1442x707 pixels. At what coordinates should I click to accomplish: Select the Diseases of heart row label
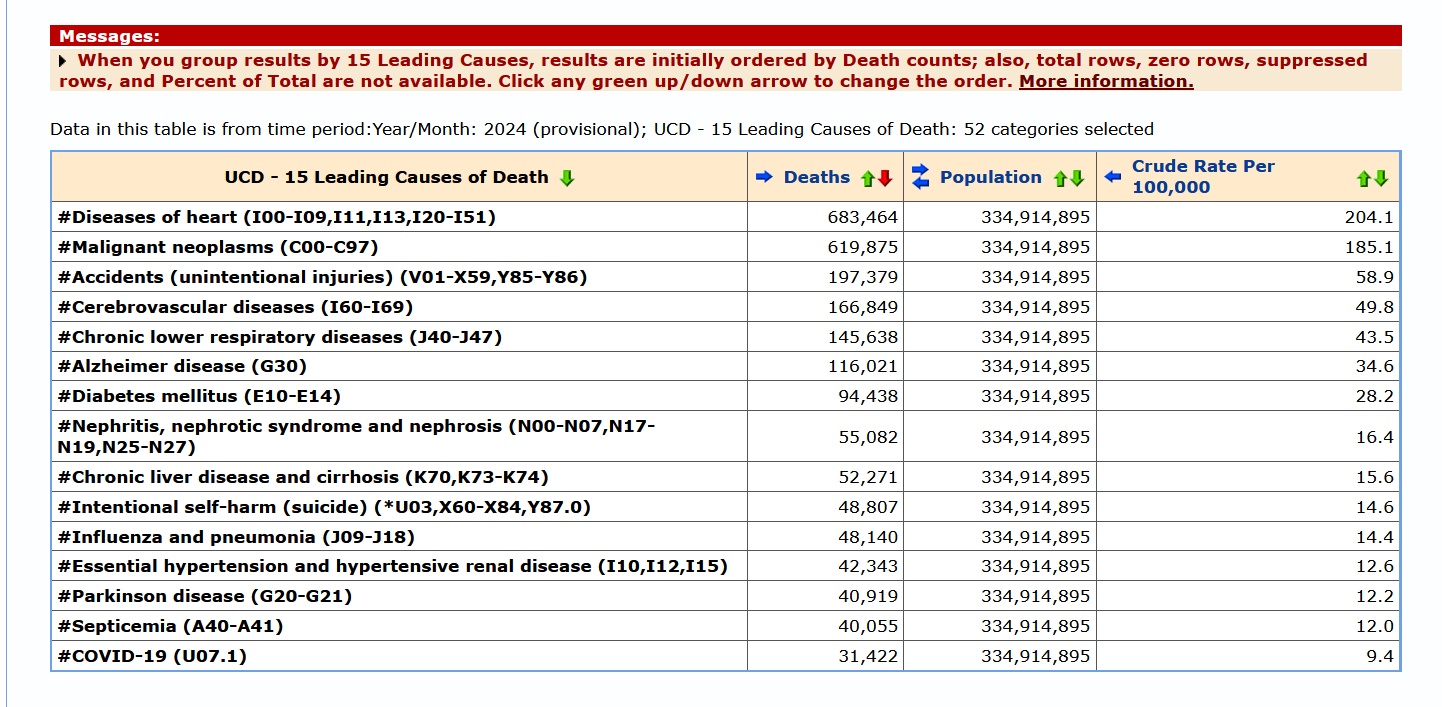(277, 217)
